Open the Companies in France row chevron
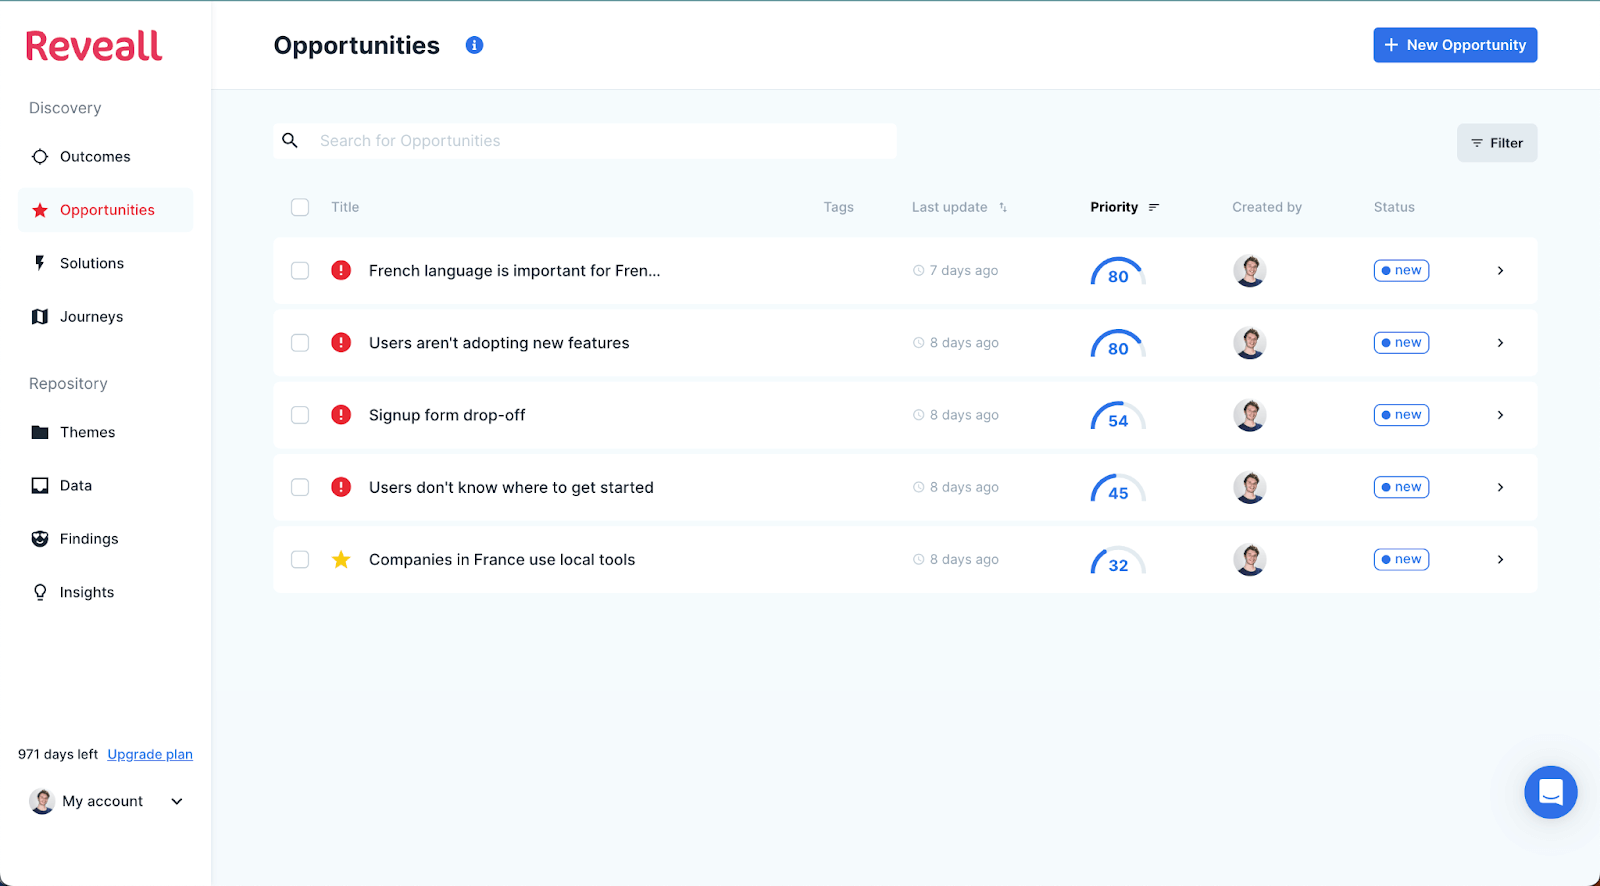 1500,560
